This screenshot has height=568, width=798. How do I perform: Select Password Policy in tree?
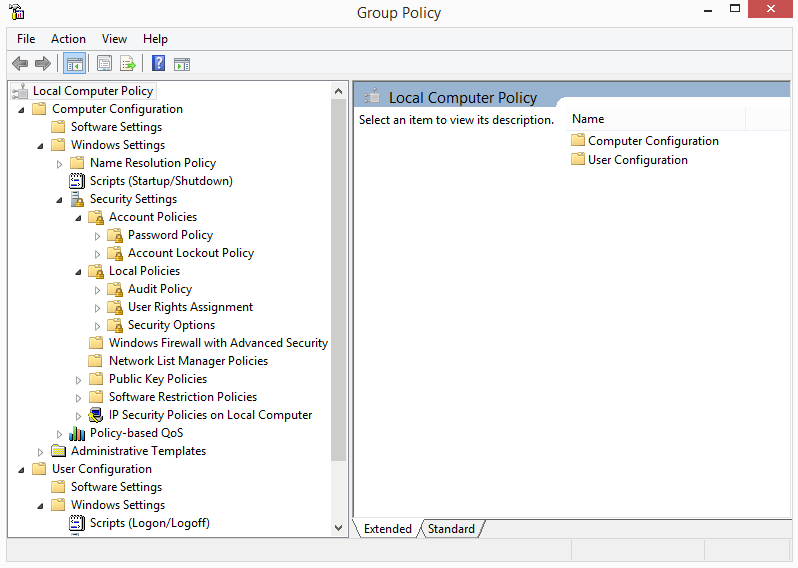click(170, 235)
